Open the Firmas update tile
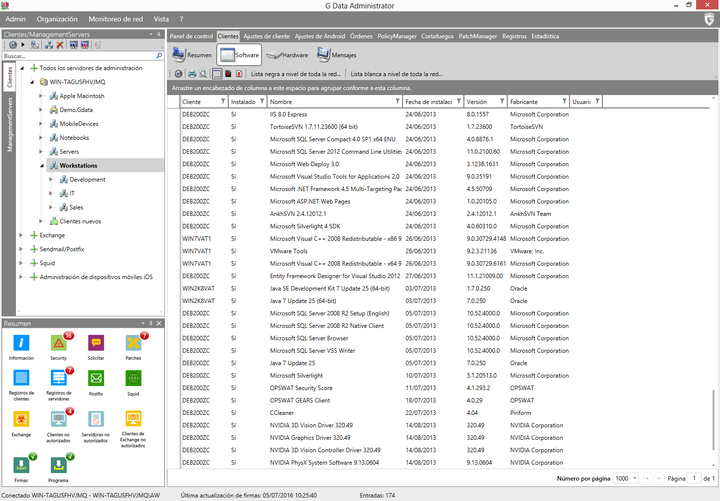The height and width of the screenshot is (501, 720). [21, 467]
